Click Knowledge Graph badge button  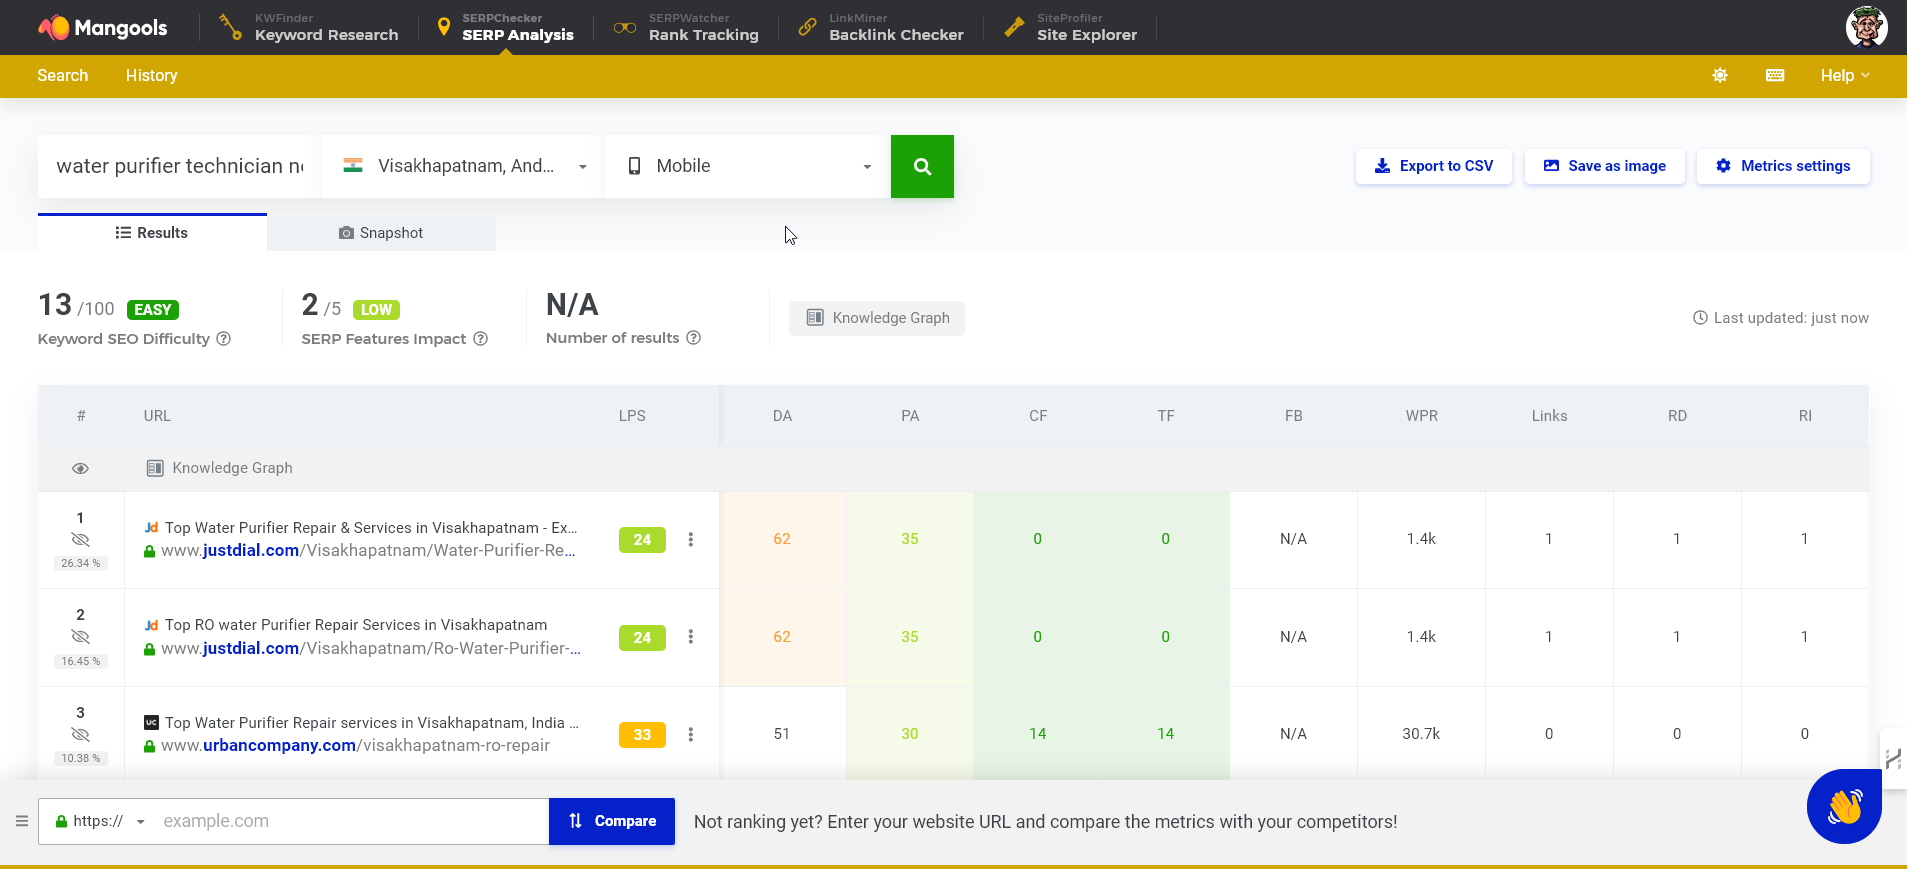(x=877, y=318)
